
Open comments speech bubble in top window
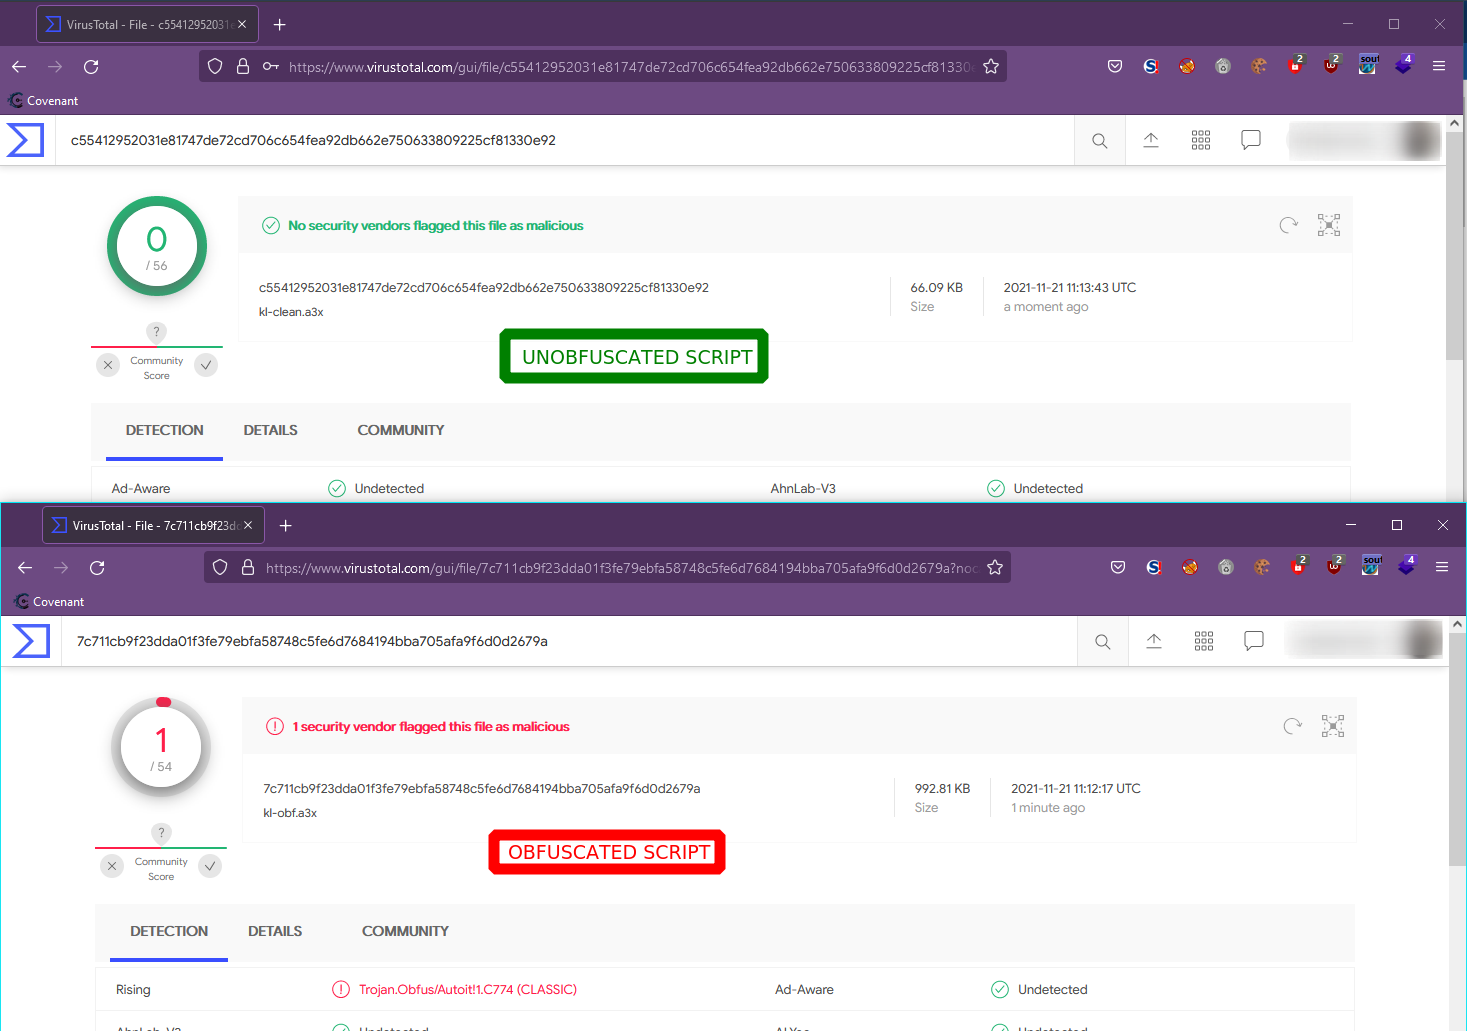(x=1251, y=140)
